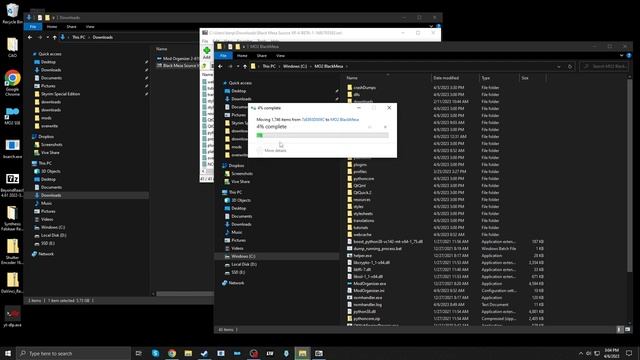The image size is (640, 360).
Task: Expand the ribbon in MO2 BlackMesa window
Action: [622, 56]
